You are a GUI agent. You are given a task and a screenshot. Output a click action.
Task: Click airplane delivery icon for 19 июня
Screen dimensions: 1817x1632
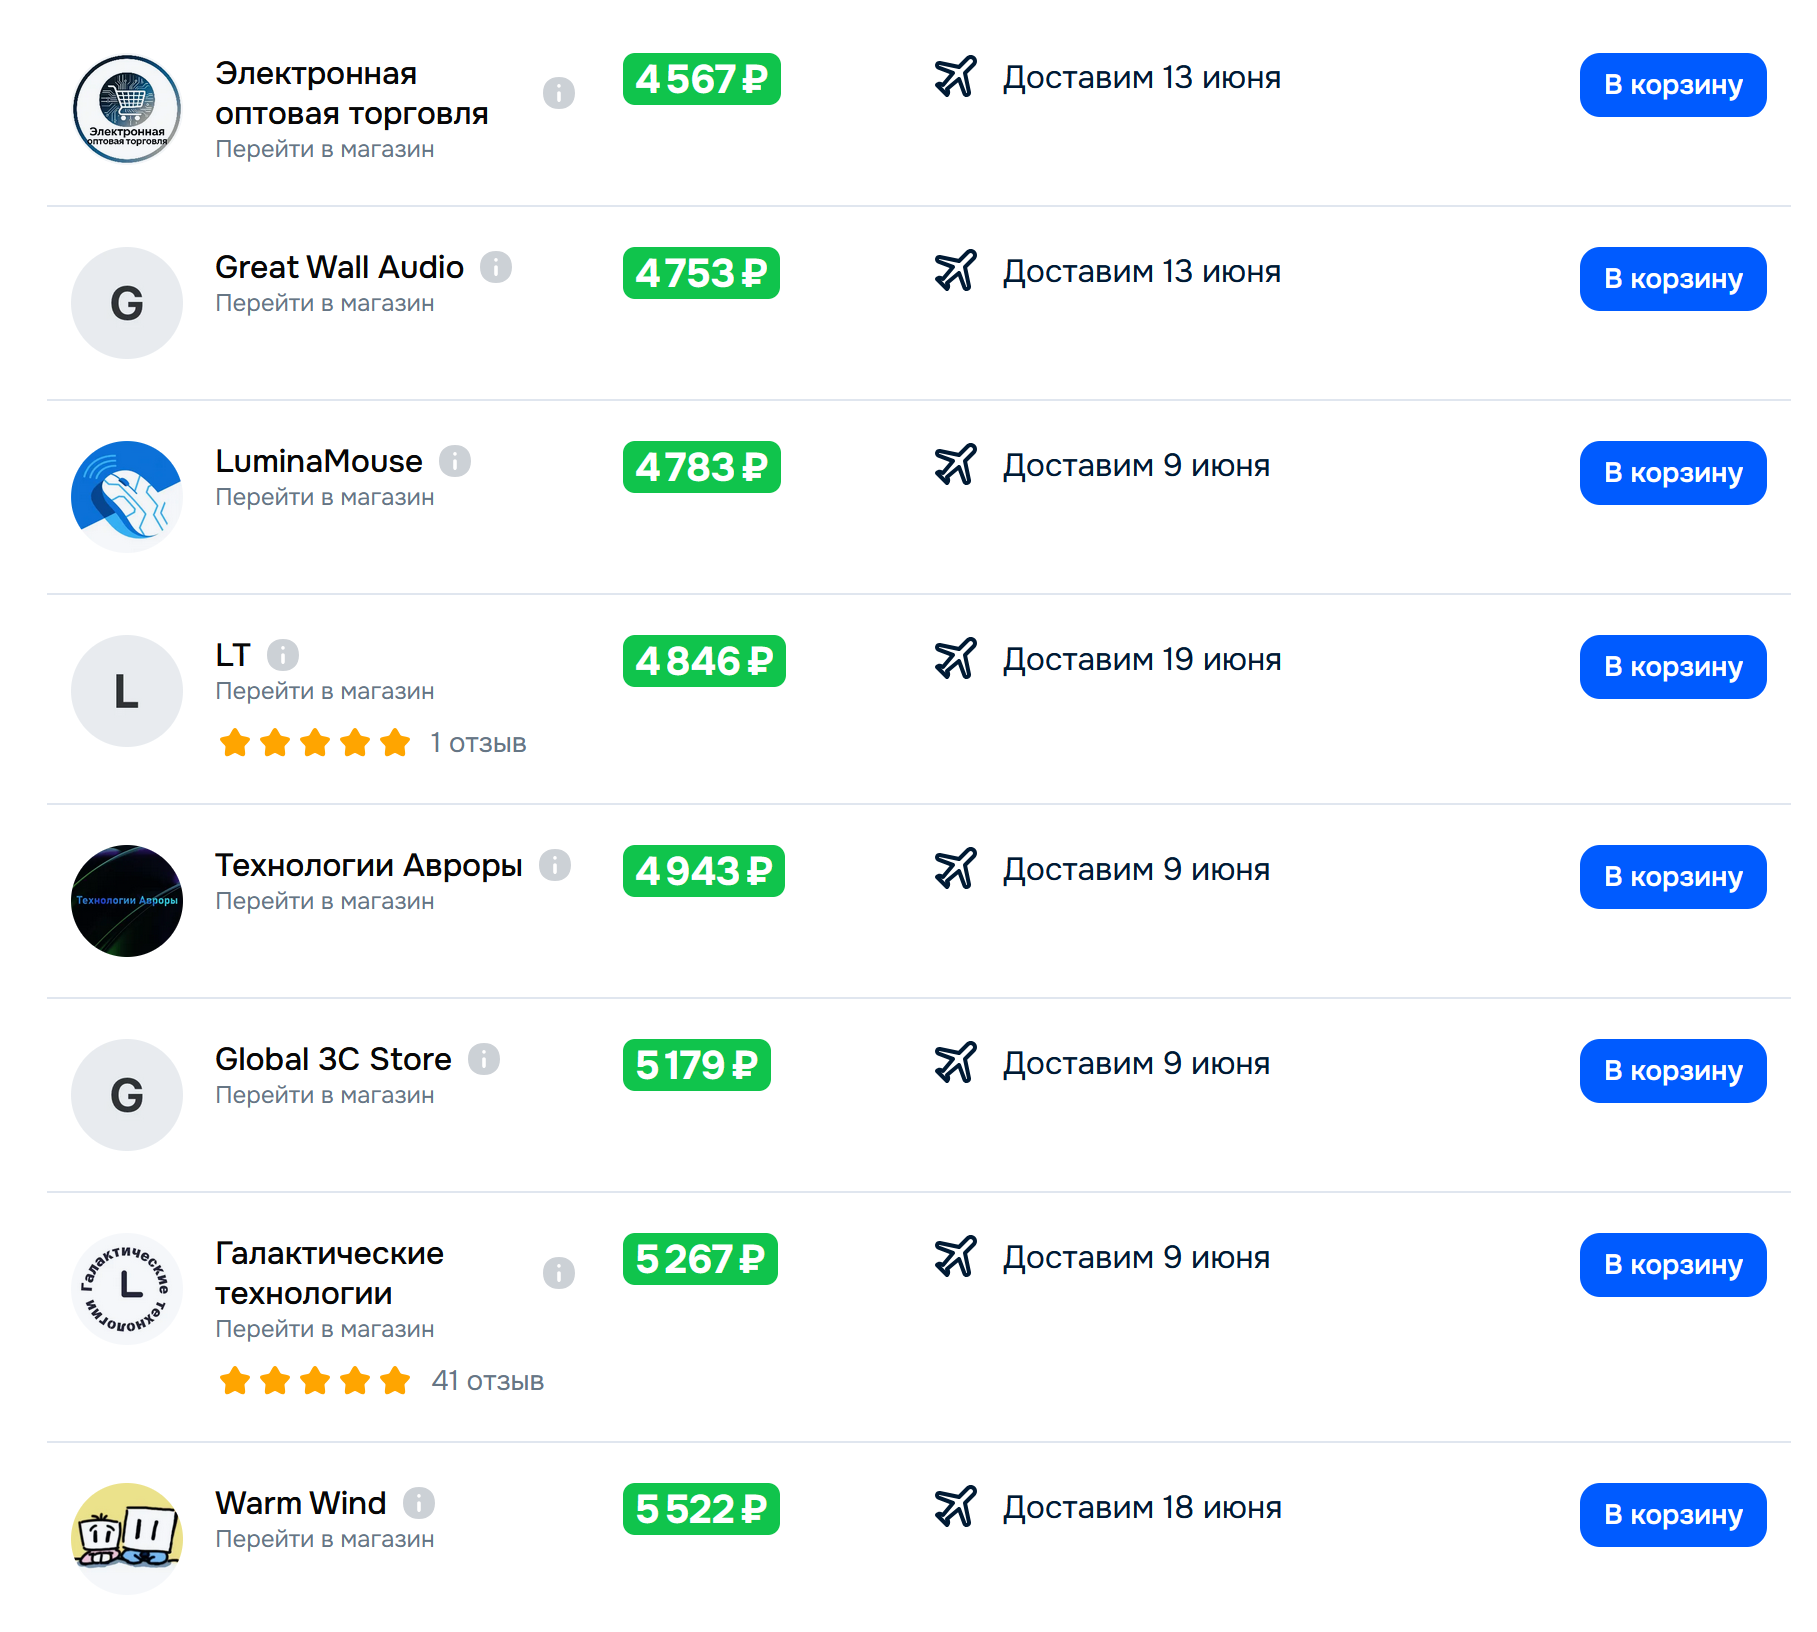955,659
